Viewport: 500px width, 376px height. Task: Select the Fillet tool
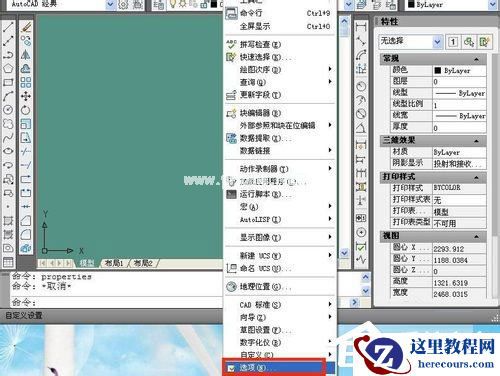pos(26,234)
